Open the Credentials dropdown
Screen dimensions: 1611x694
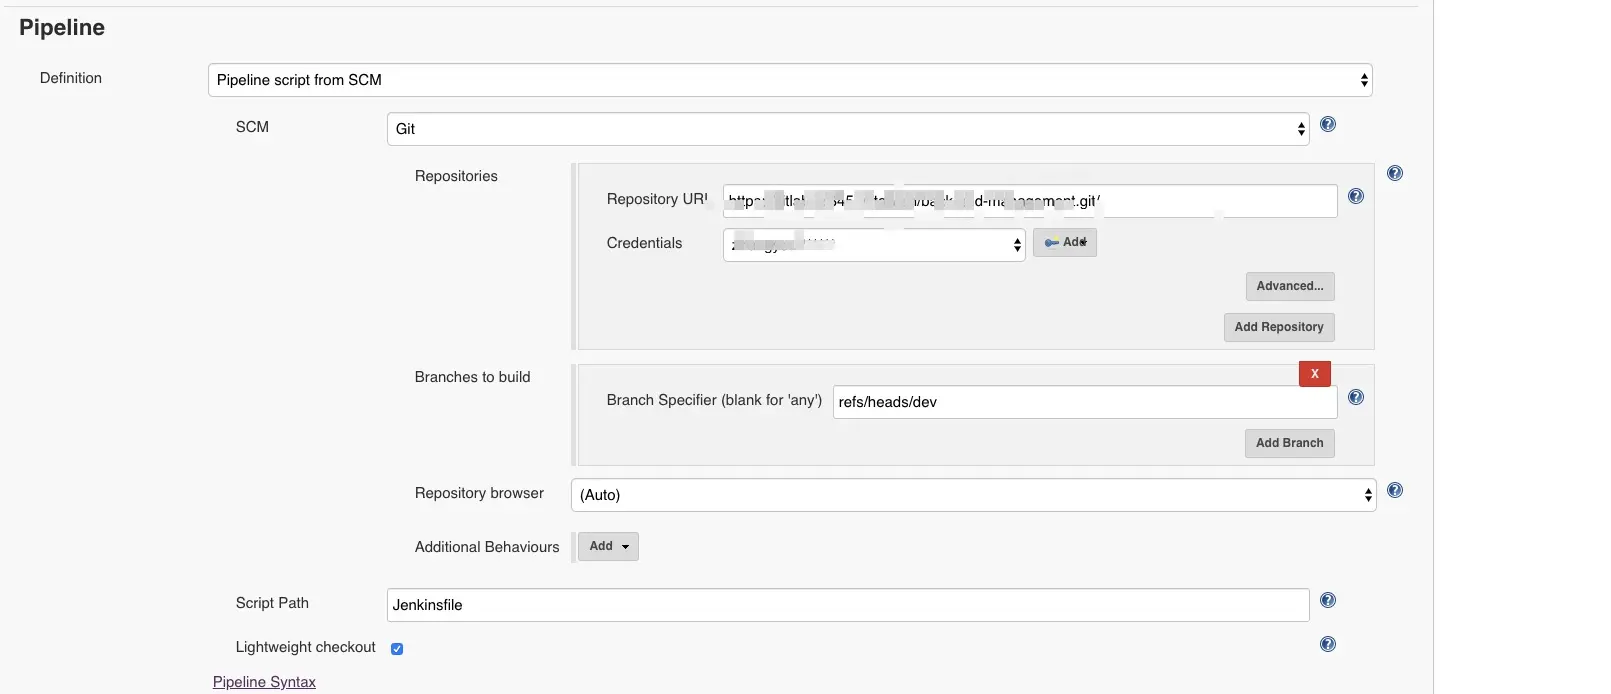(874, 245)
